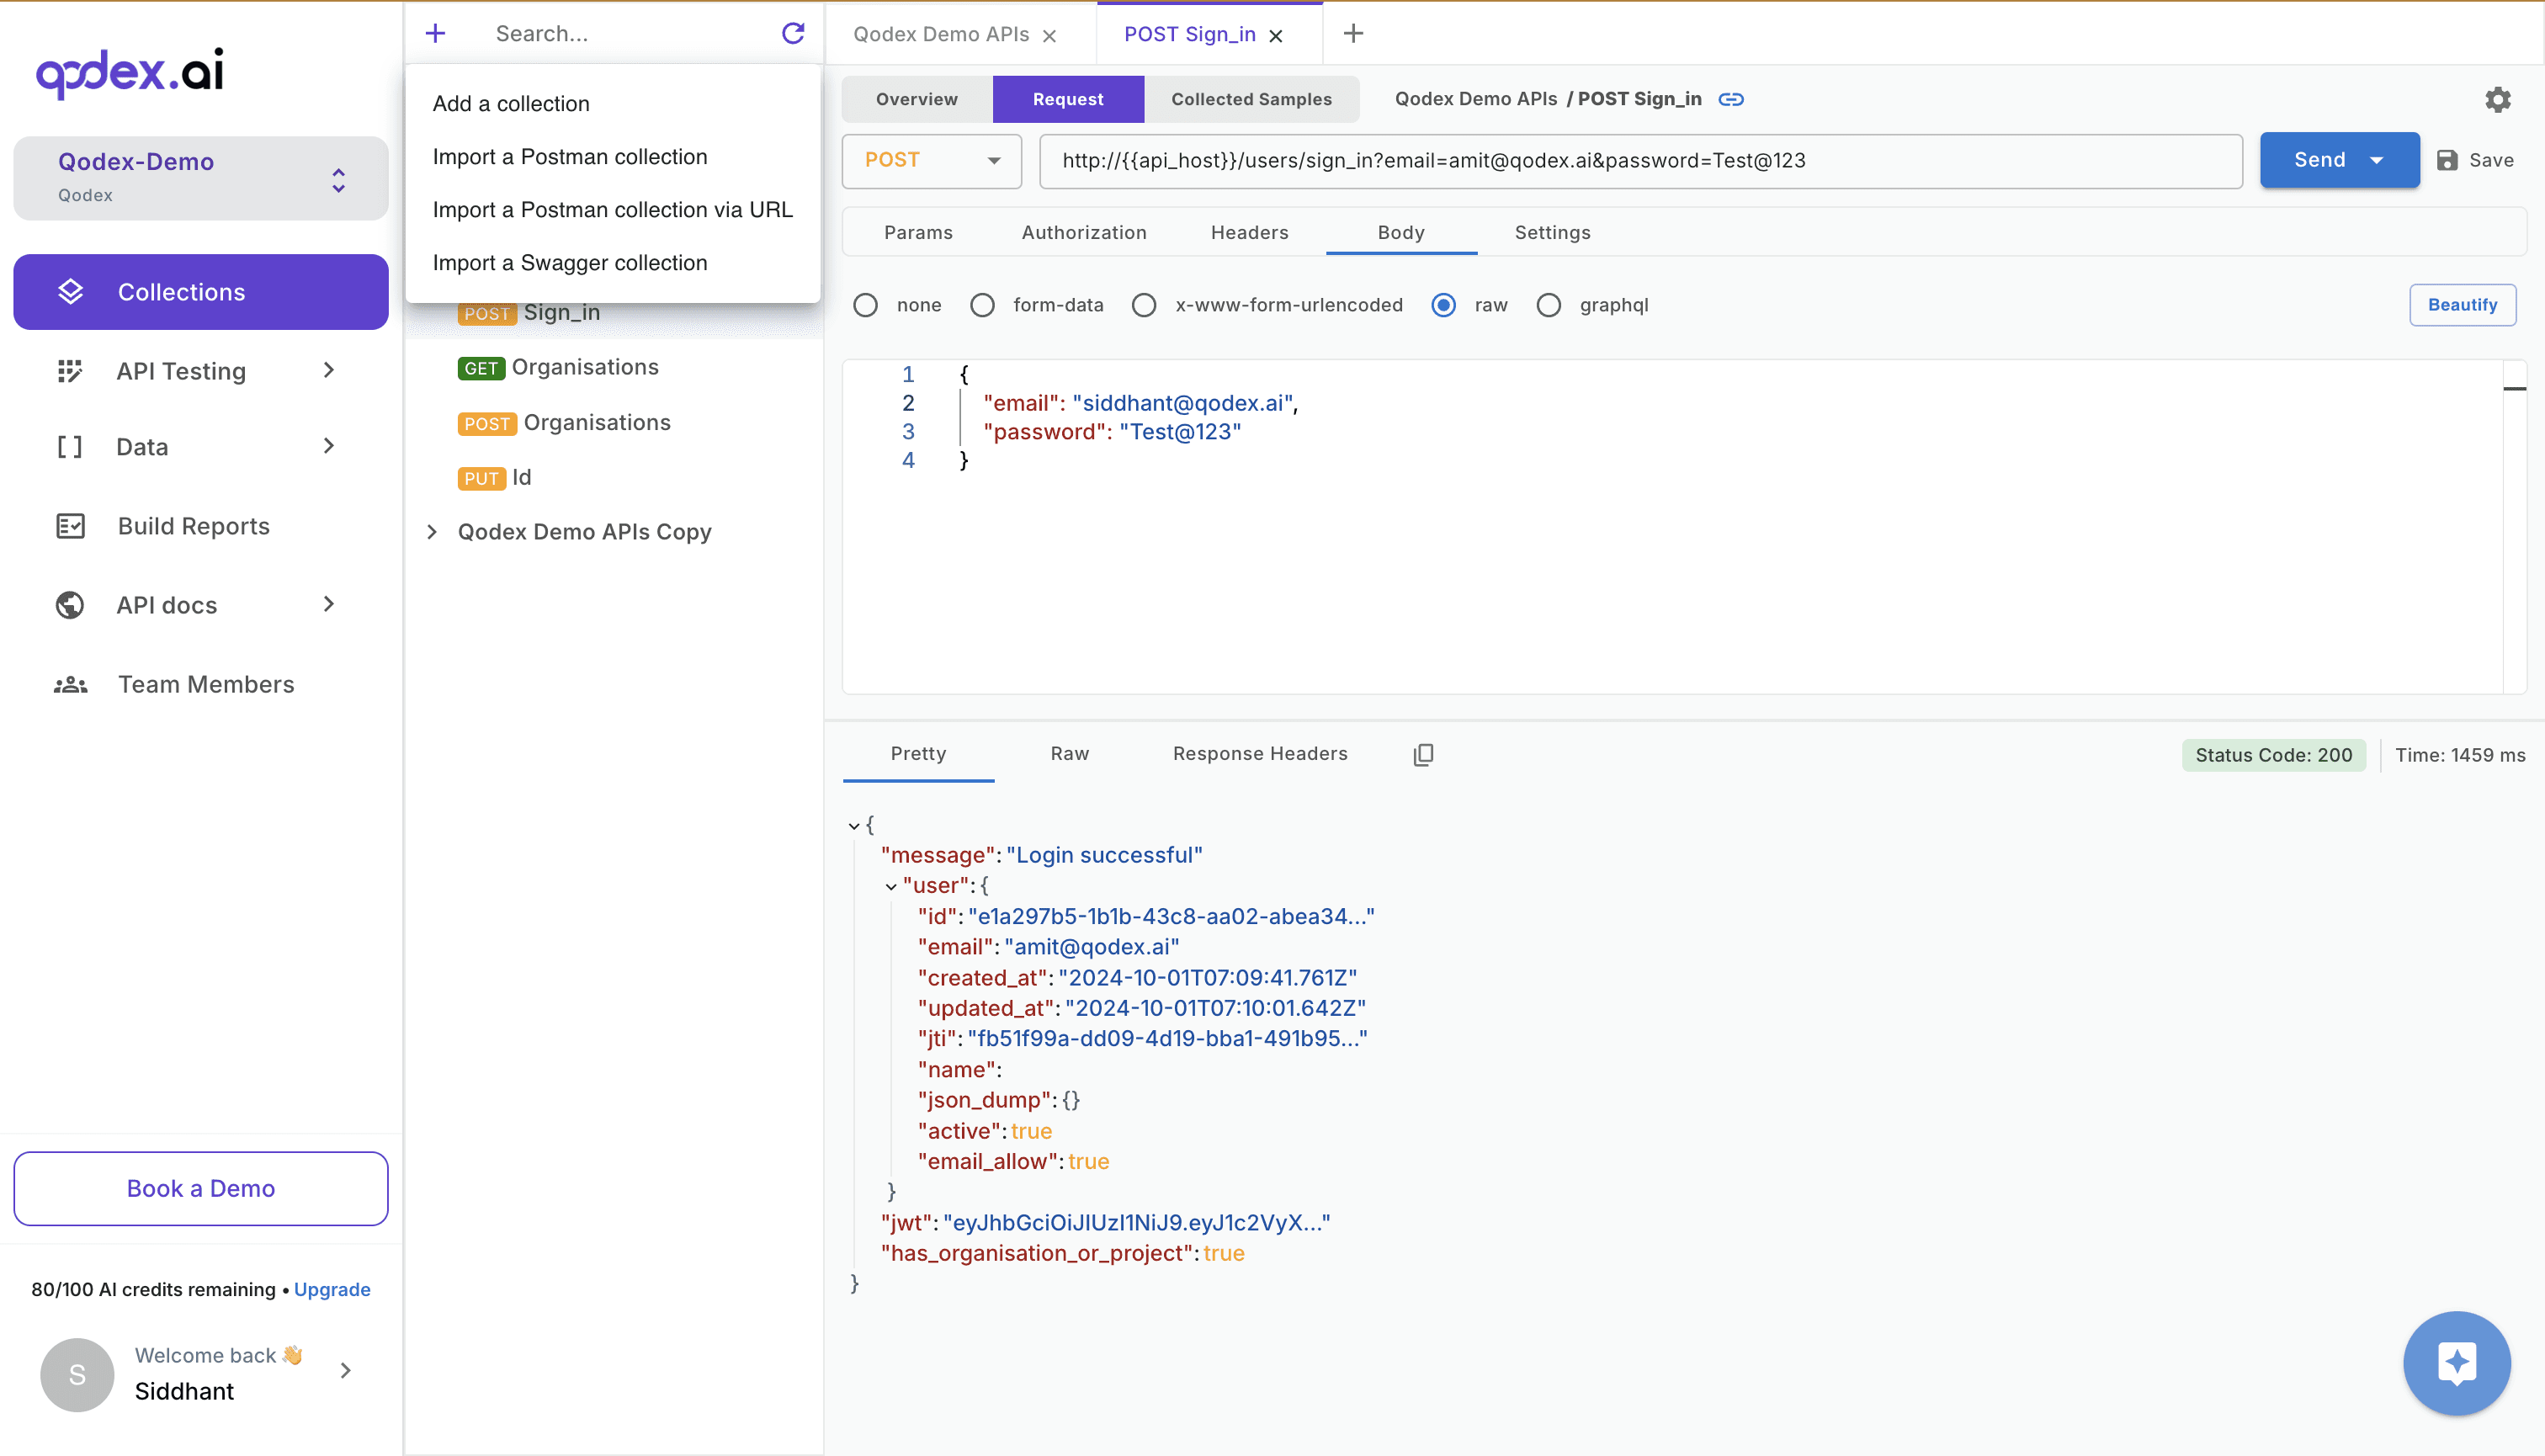Open the settings gear icon
The width and height of the screenshot is (2545, 1456).
tap(2497, 99)
